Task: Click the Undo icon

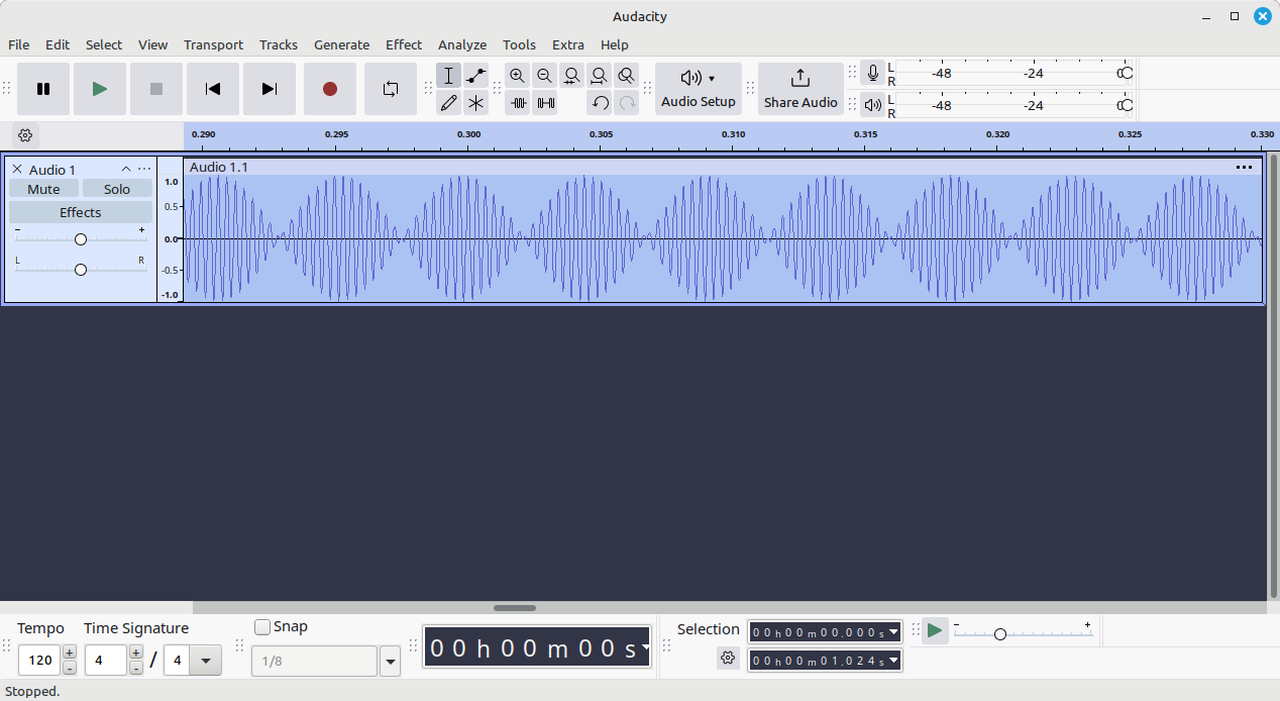Action: [599, 102]
